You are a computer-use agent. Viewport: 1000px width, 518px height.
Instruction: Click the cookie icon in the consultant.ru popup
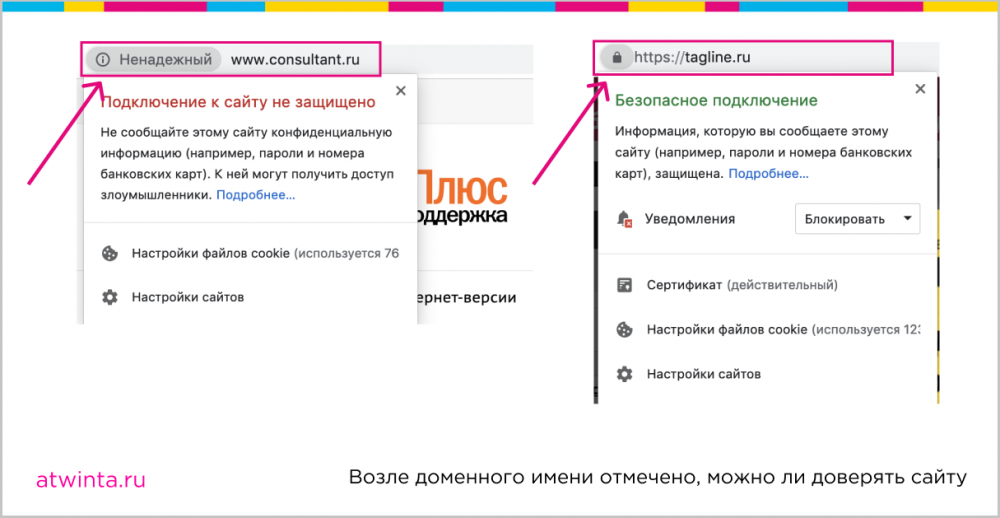point(110,253)
